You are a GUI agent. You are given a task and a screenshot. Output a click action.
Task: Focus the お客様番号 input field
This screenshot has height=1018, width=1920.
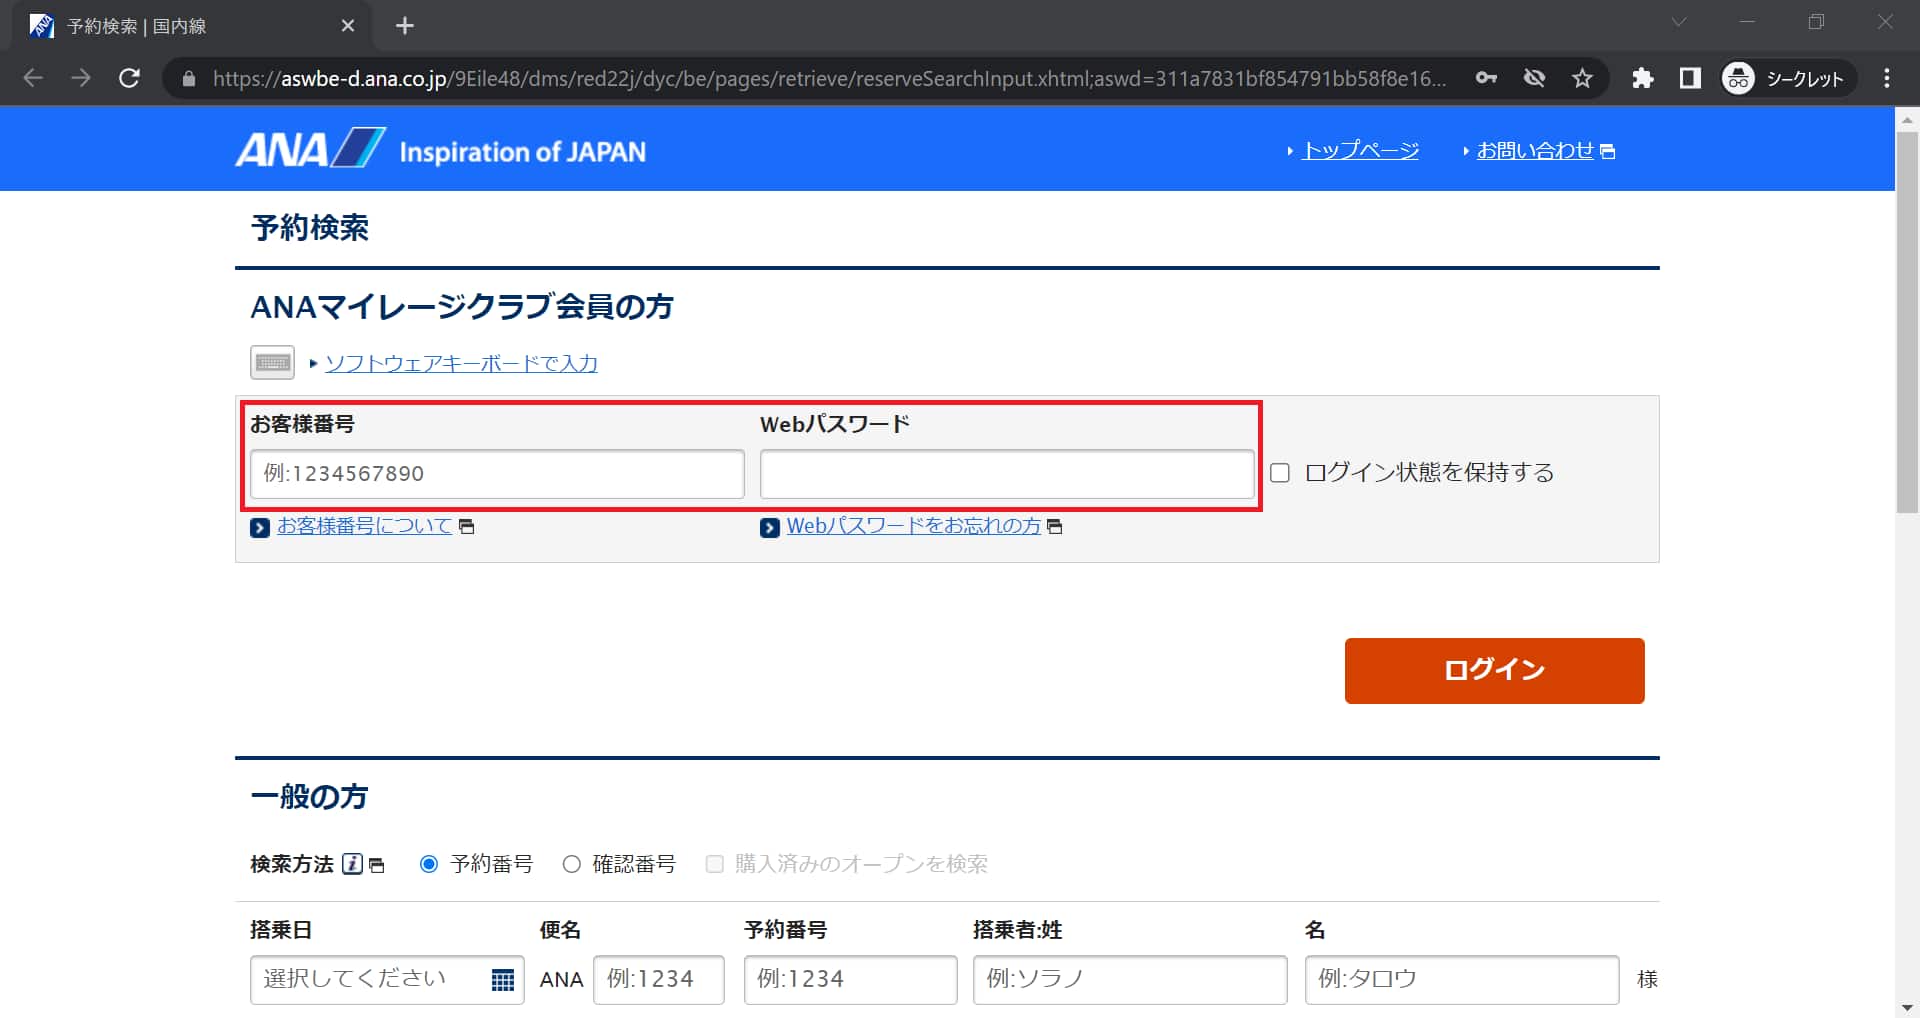[497, 474]
